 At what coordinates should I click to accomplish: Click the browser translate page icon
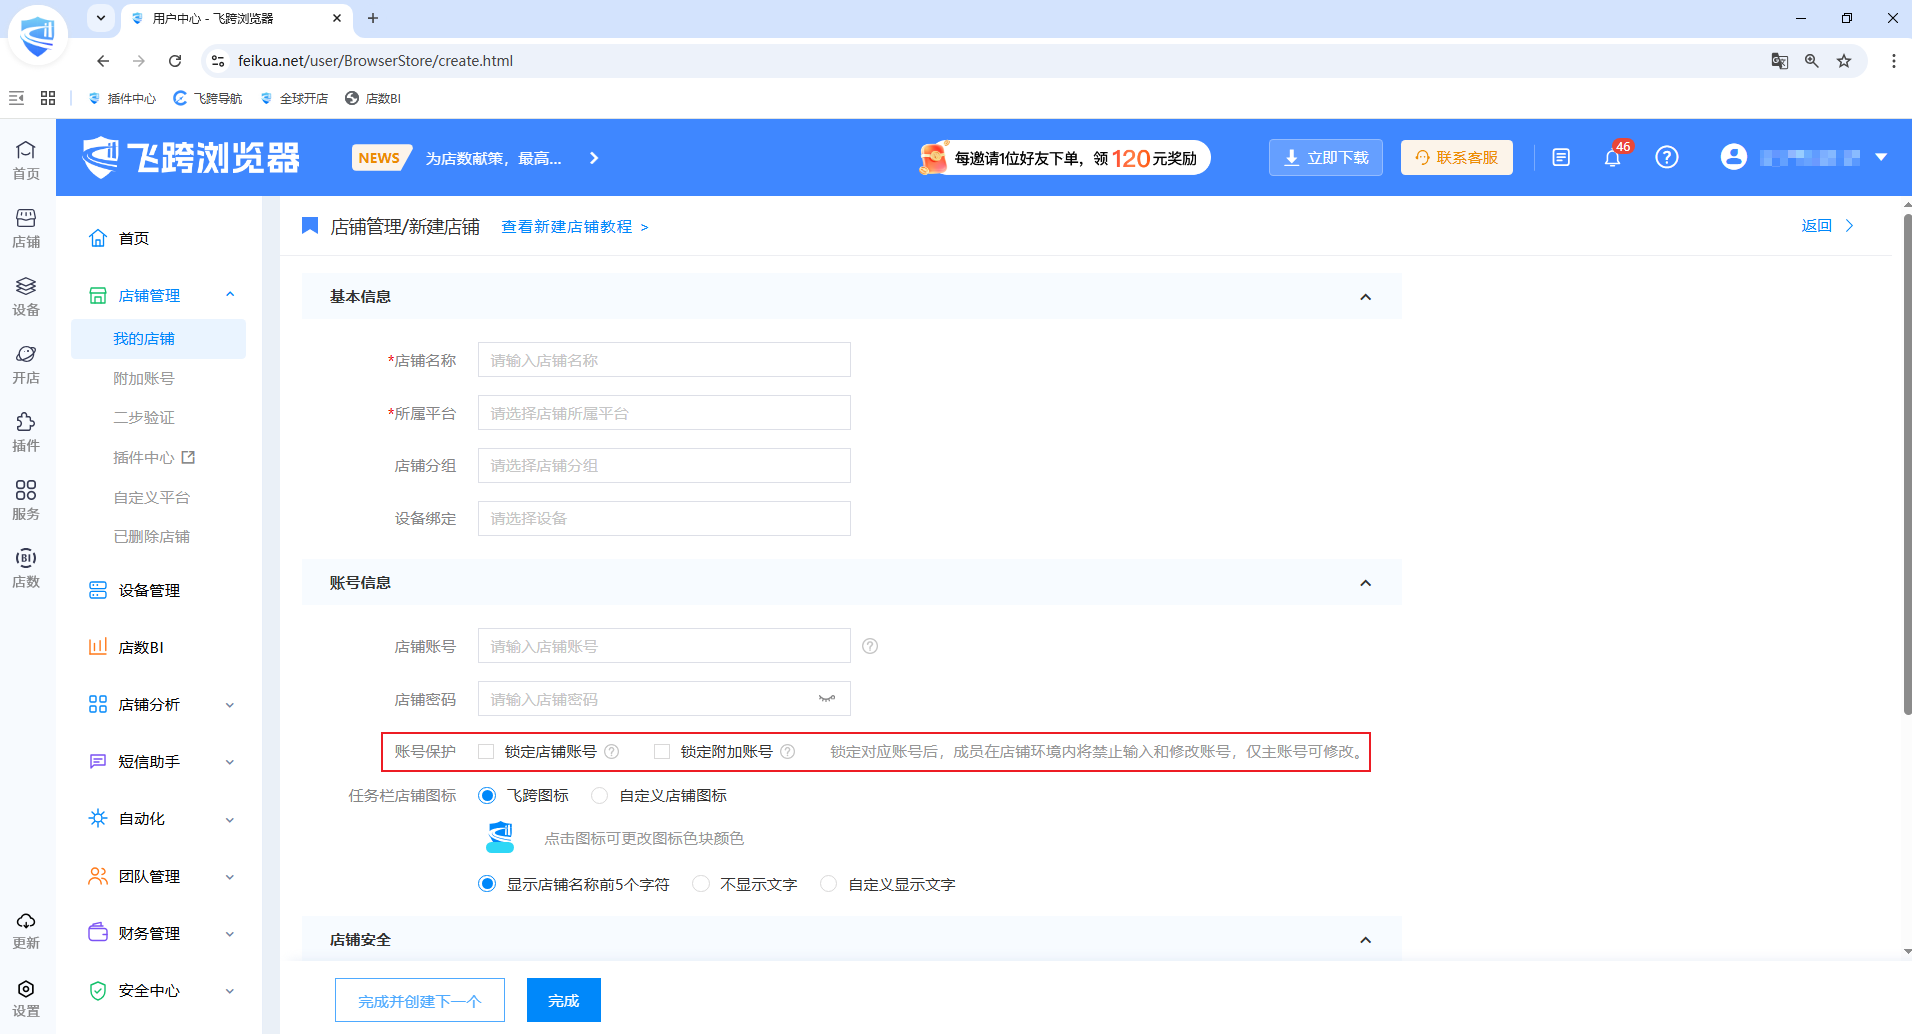pos(1779,61)
